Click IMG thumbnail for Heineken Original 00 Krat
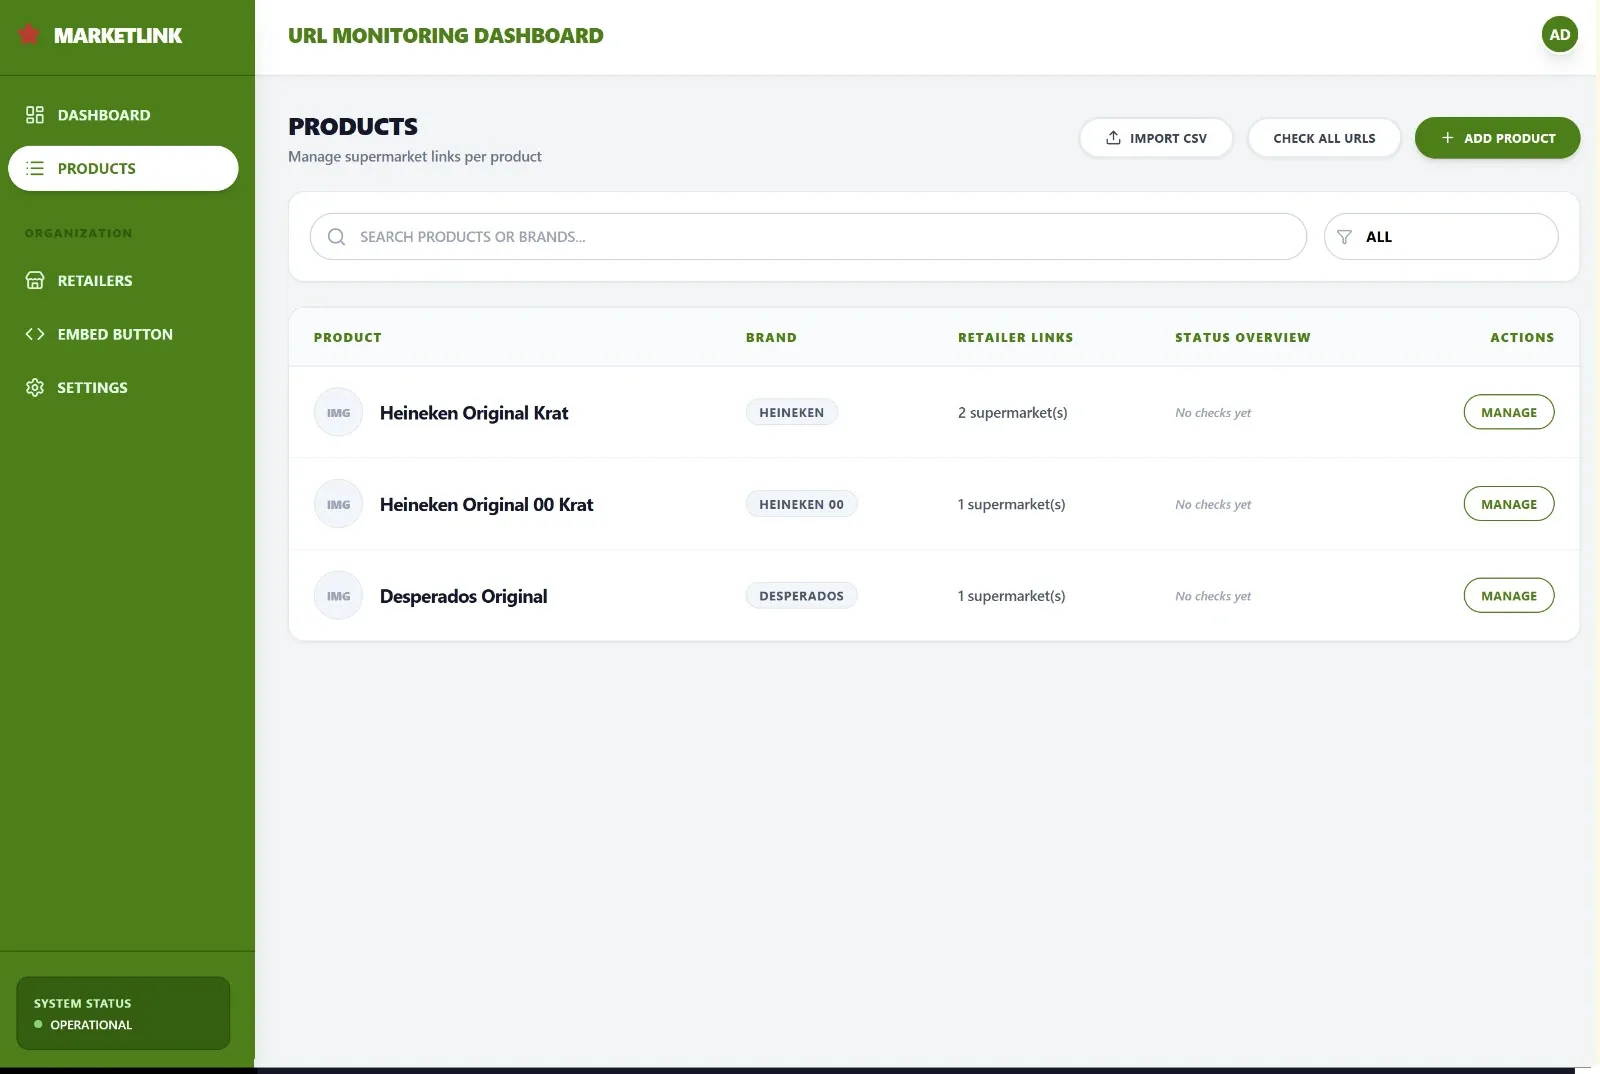This screenshot has width=1600, height=1074. point(338,504)
